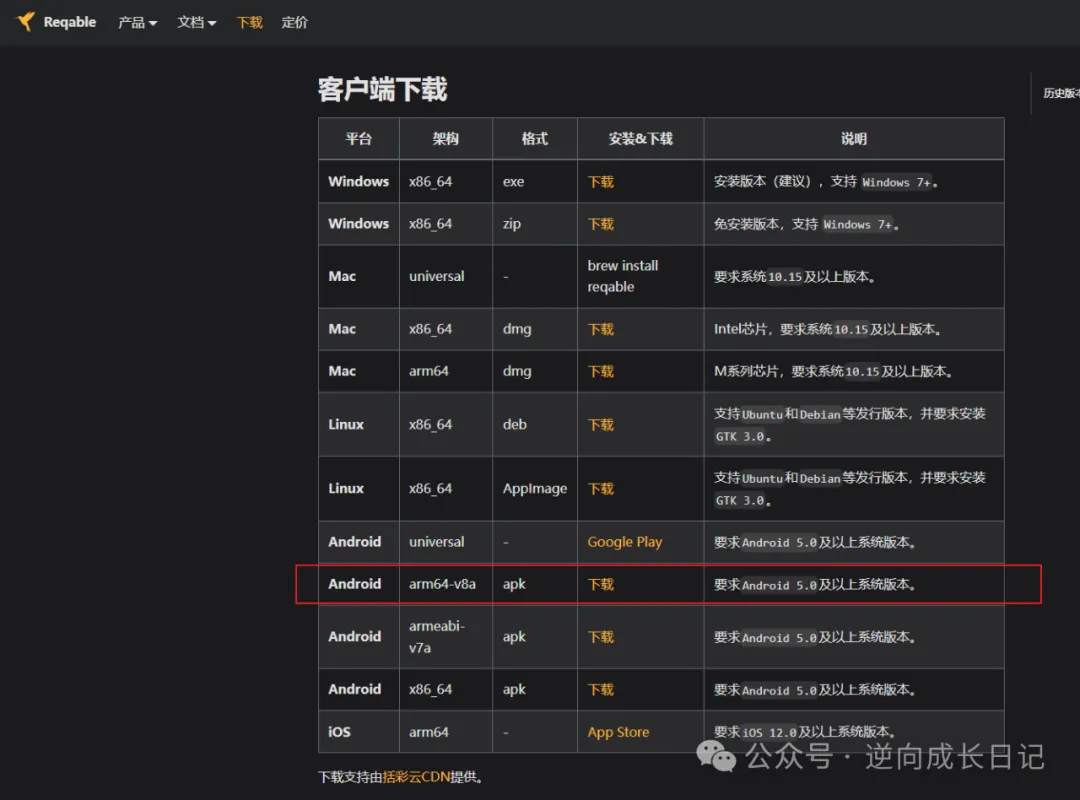Open the 定价 pricing page
The width and height of the screenshot is (1080, 800).
pos(294,23)
